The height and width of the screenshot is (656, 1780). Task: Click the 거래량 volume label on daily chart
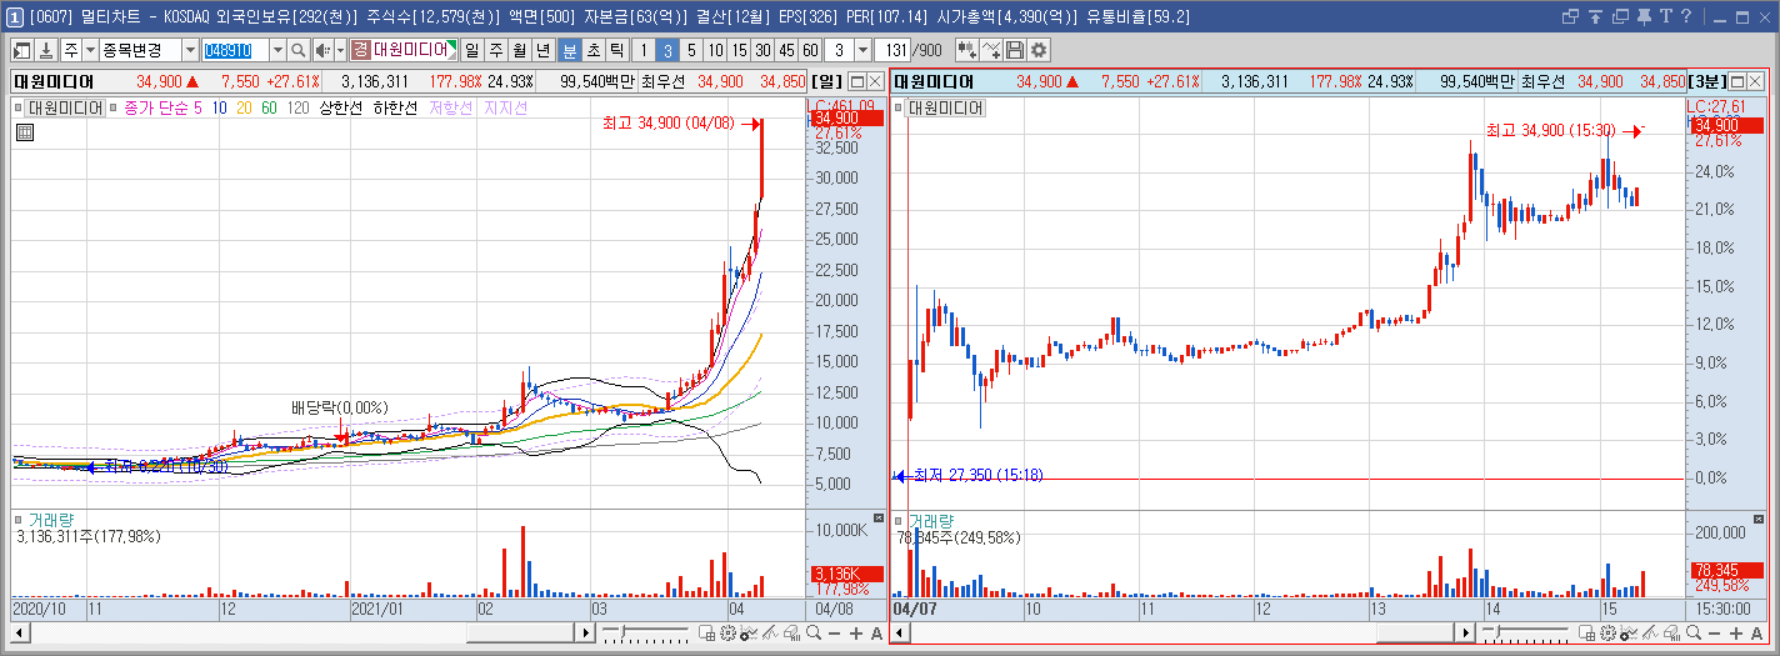pyautogui.click(x=51, y=520)
